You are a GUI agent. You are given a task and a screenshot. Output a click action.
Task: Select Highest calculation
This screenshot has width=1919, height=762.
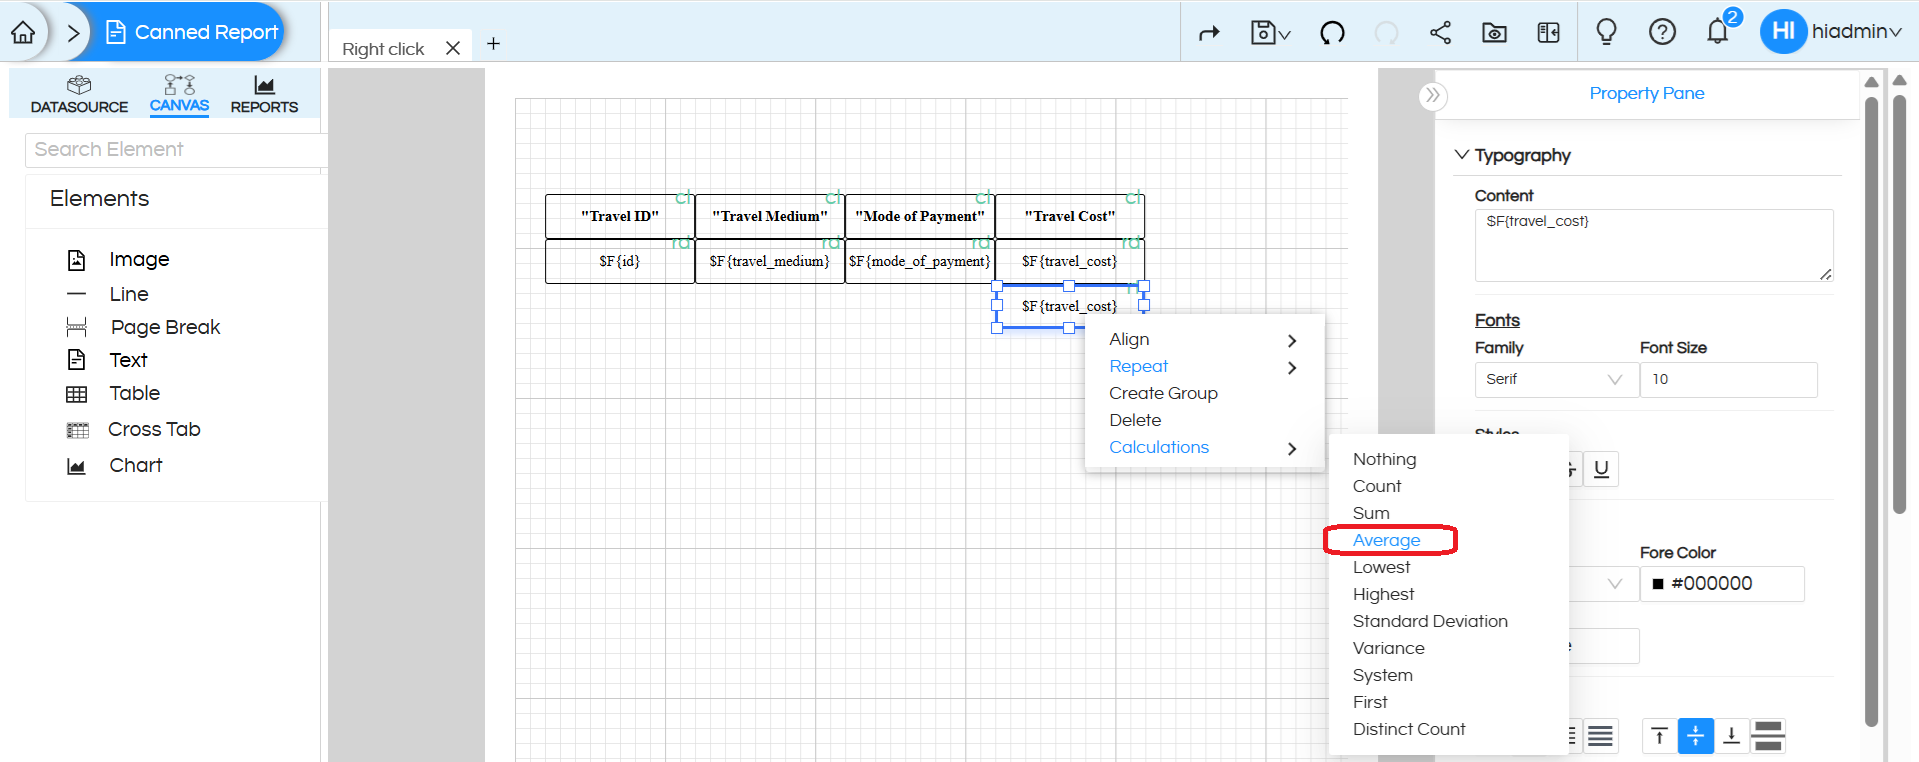coord(1383,594)
